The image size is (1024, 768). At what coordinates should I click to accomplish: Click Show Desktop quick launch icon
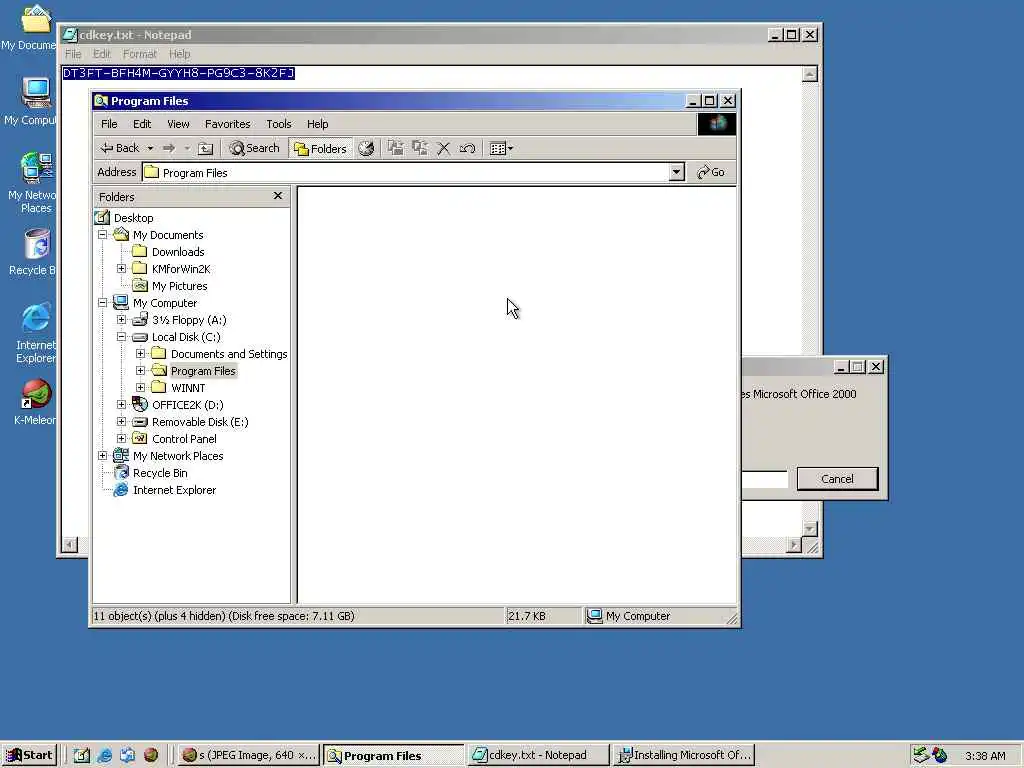click(82, 755)
